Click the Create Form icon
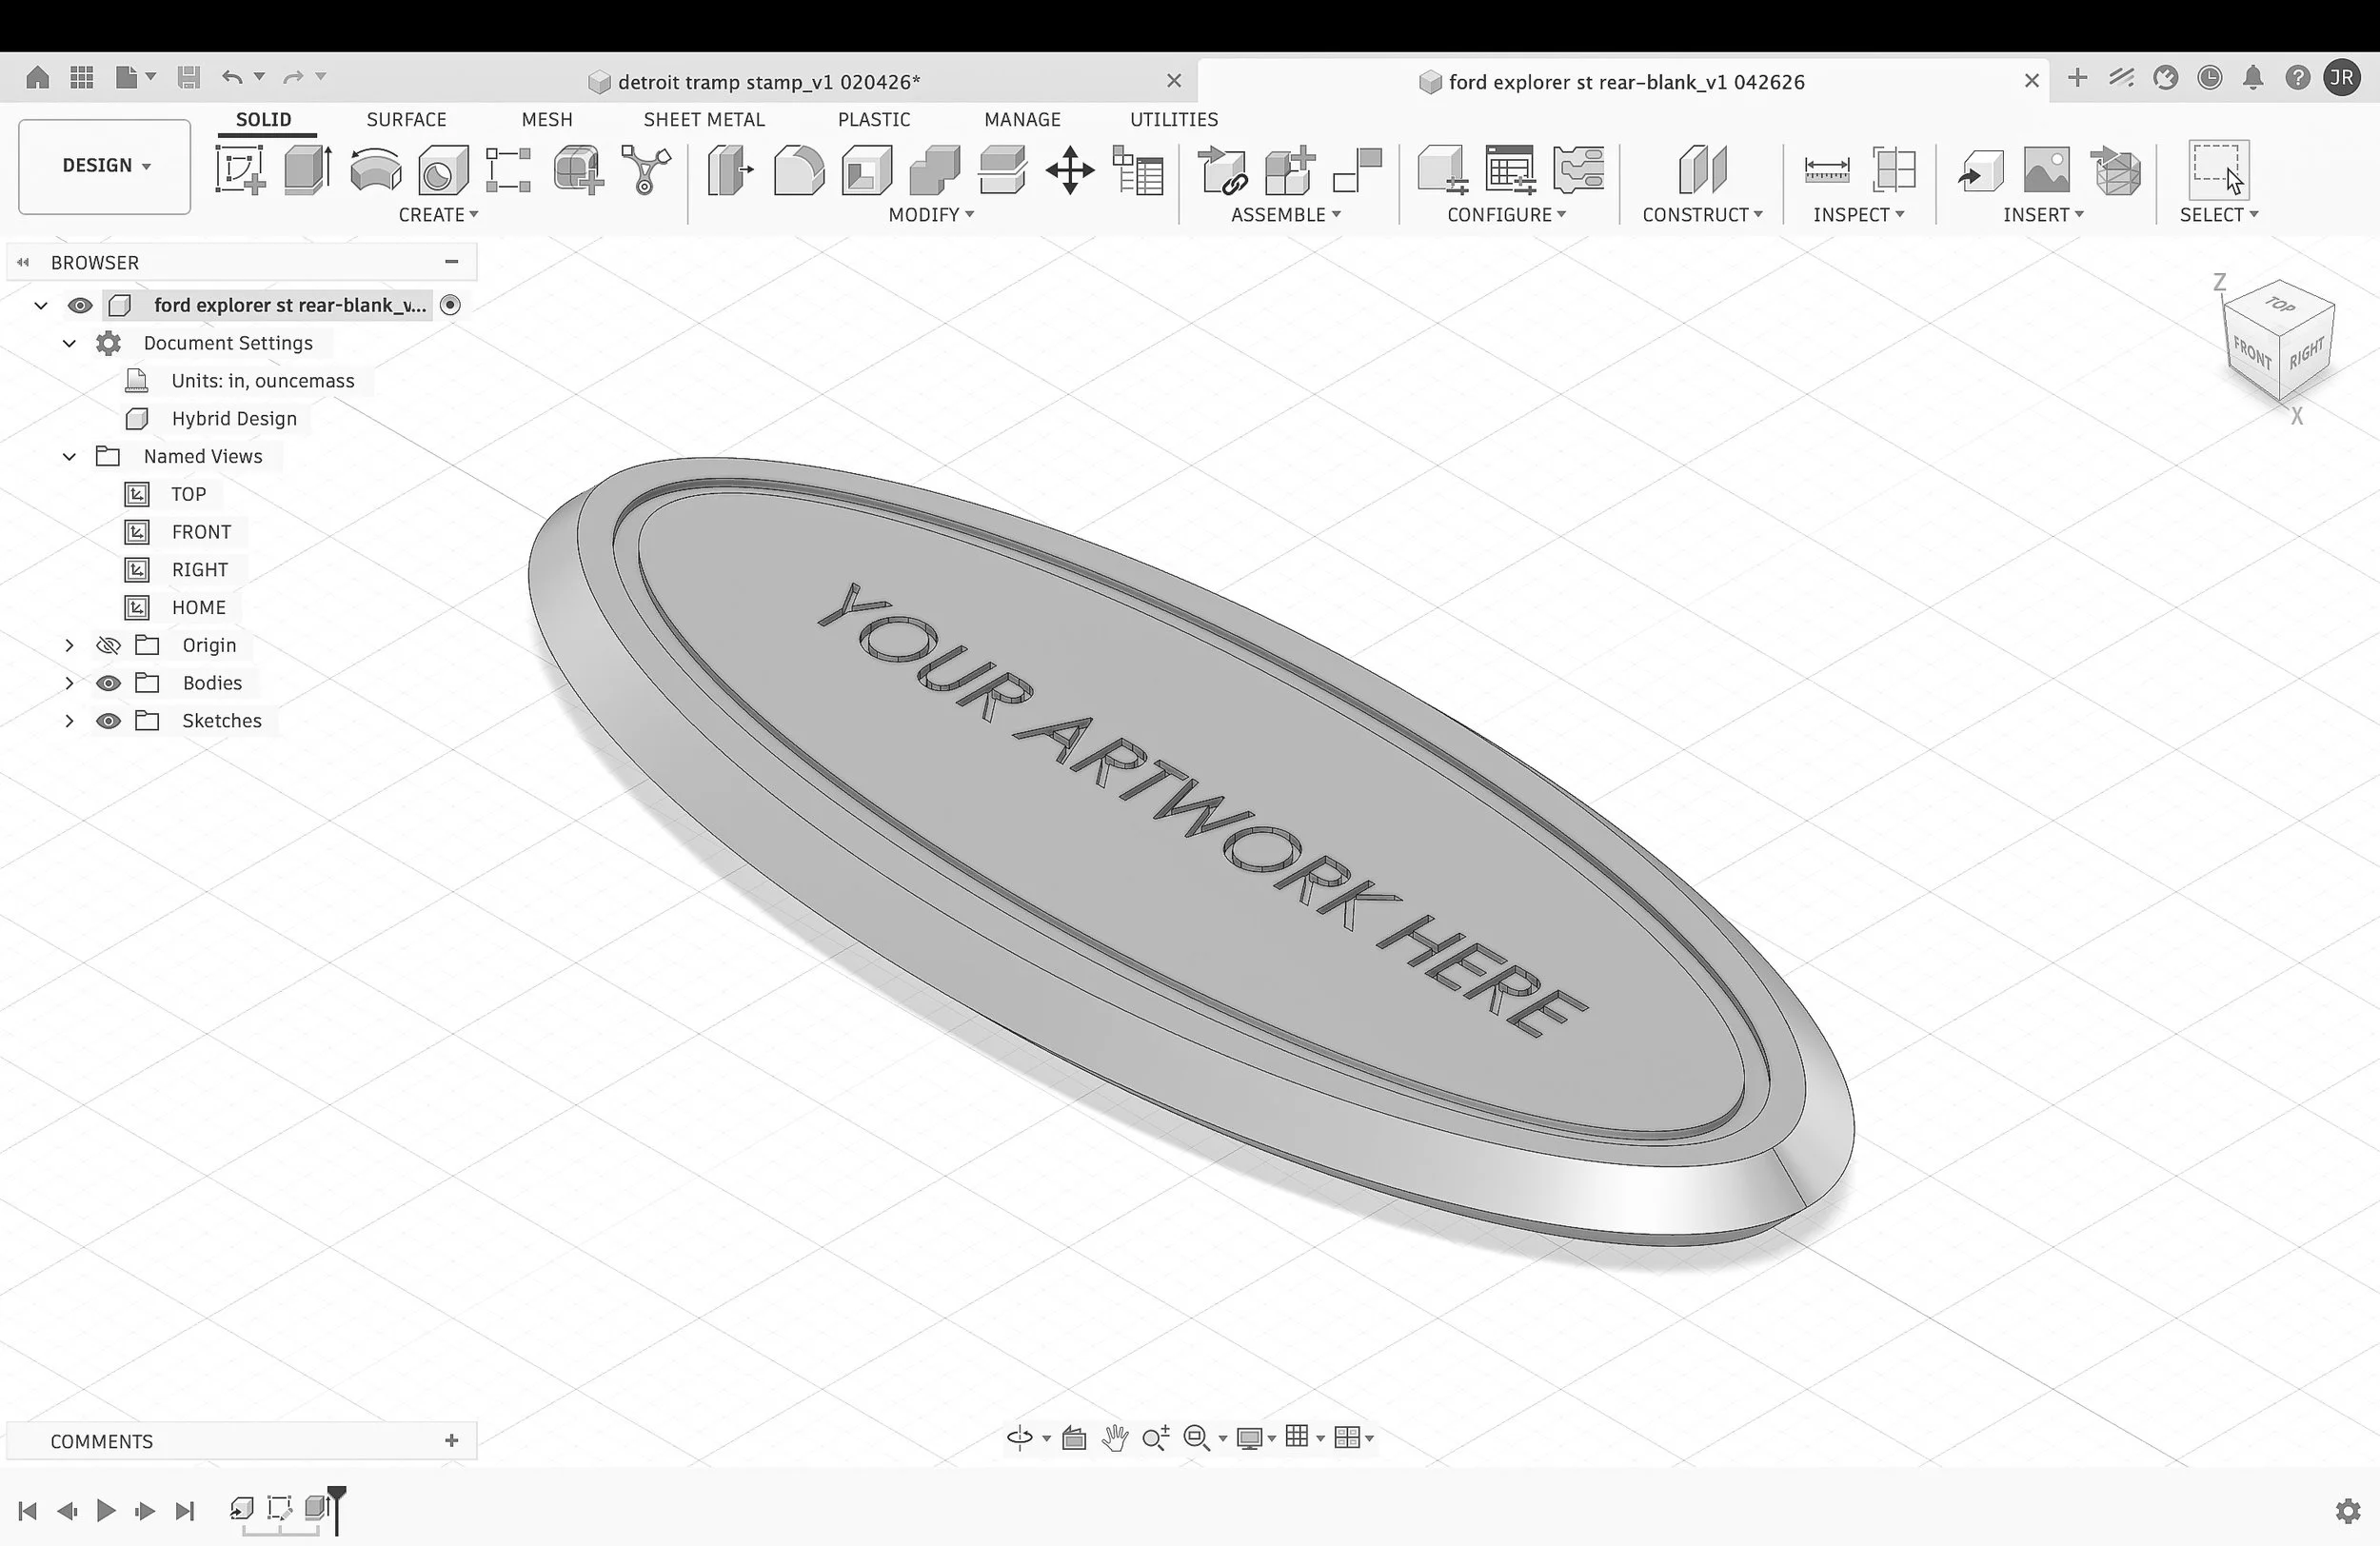The width and height of the screenshot is (2380, 1546). (578, 169)
